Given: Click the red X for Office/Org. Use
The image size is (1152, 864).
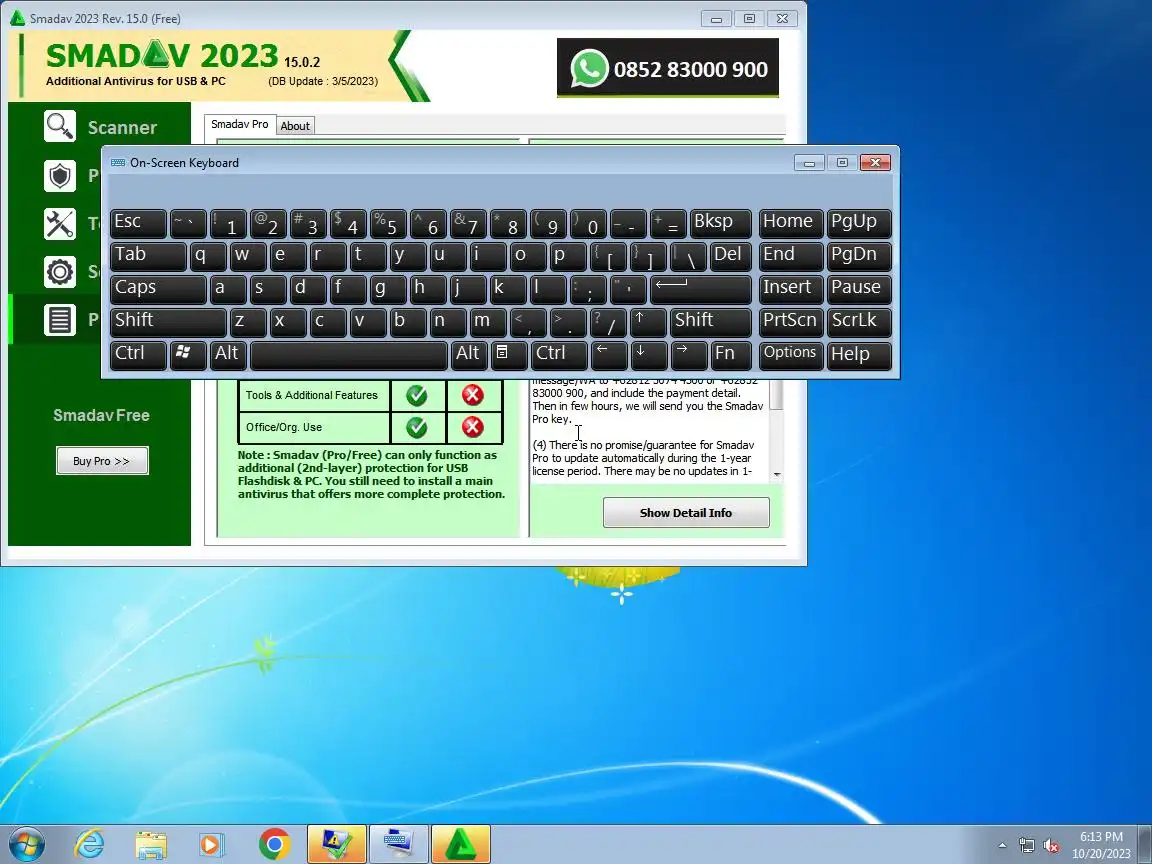Looking at the screenshot, I should pyautogui.click(x=472, y=427).
